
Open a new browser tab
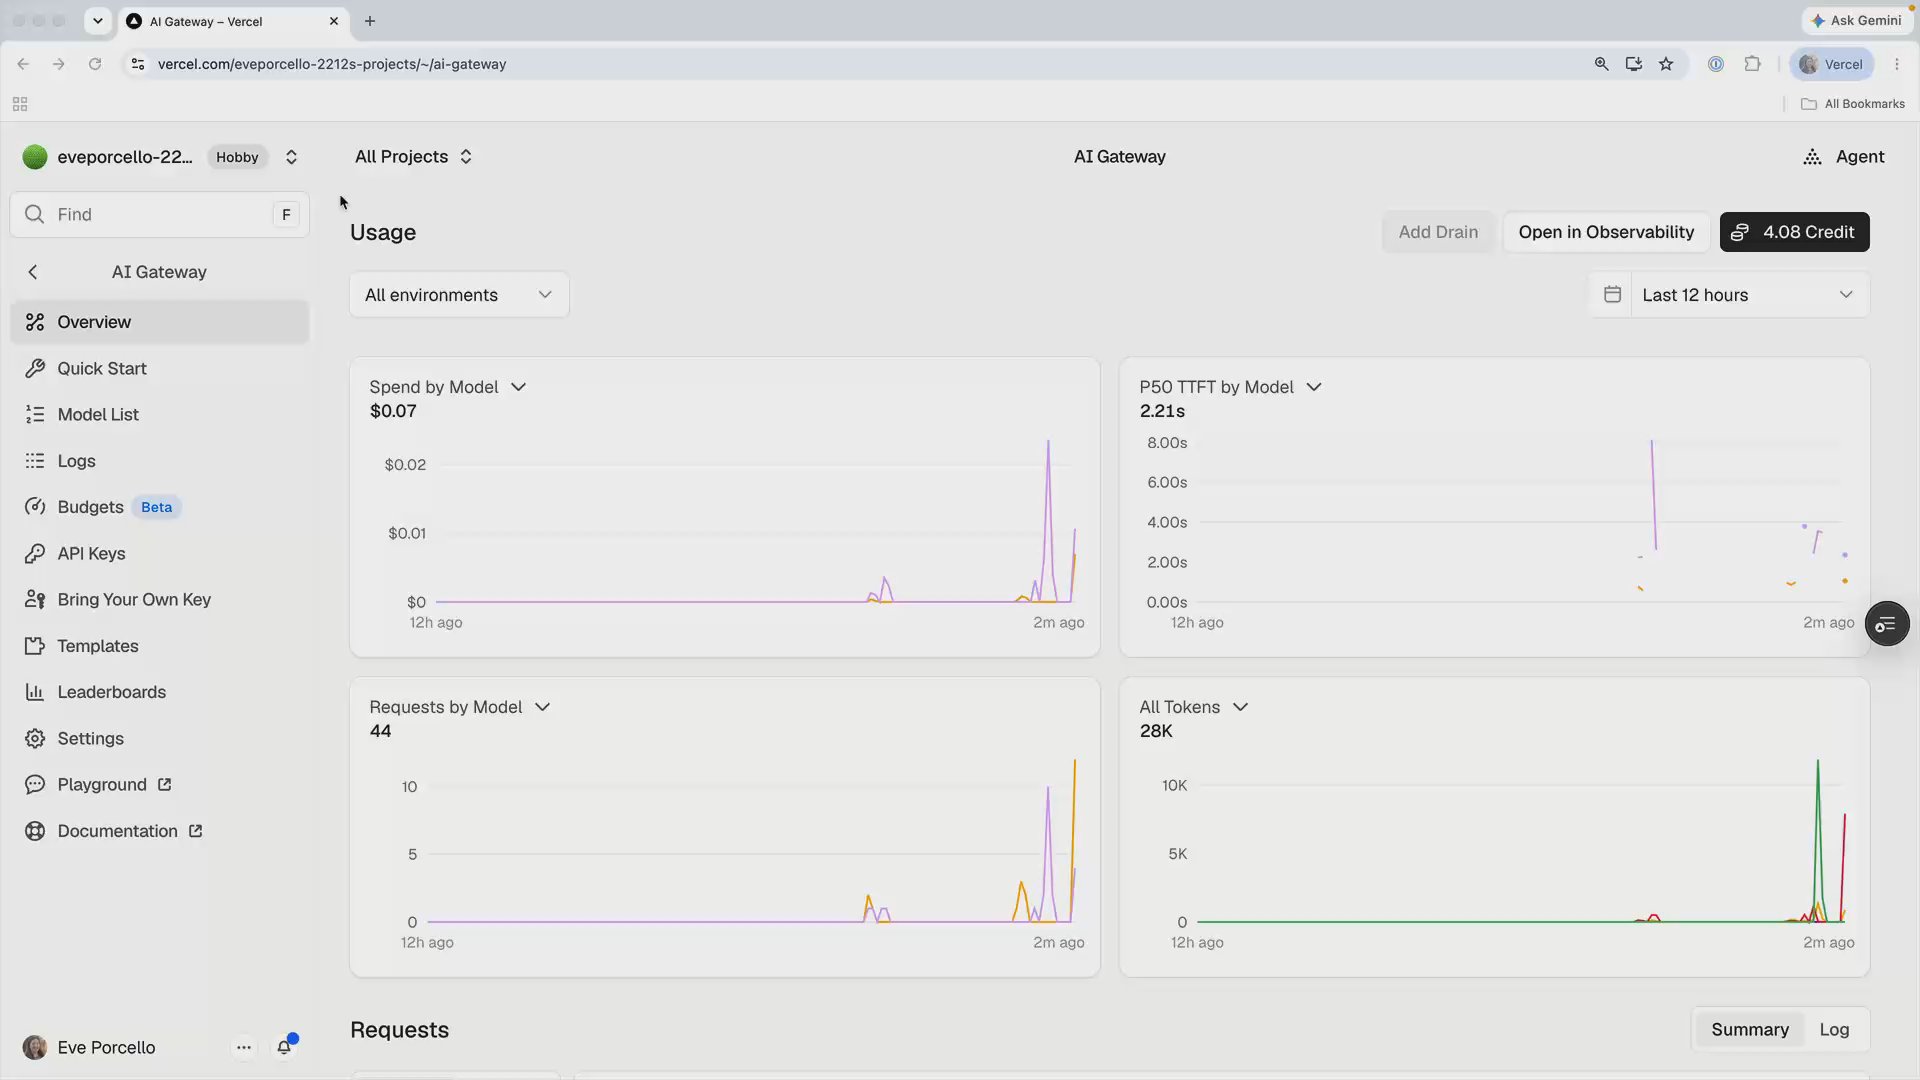pyautogui.click(x=370, y=21)
